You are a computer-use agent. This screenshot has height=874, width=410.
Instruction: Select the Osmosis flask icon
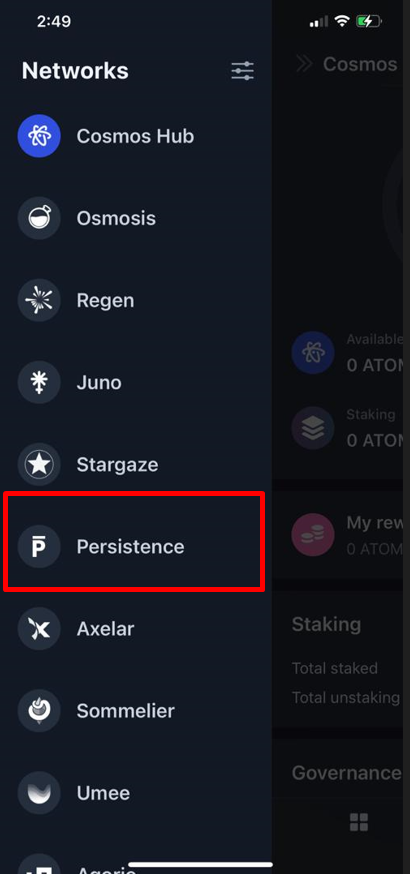(39, 218)
